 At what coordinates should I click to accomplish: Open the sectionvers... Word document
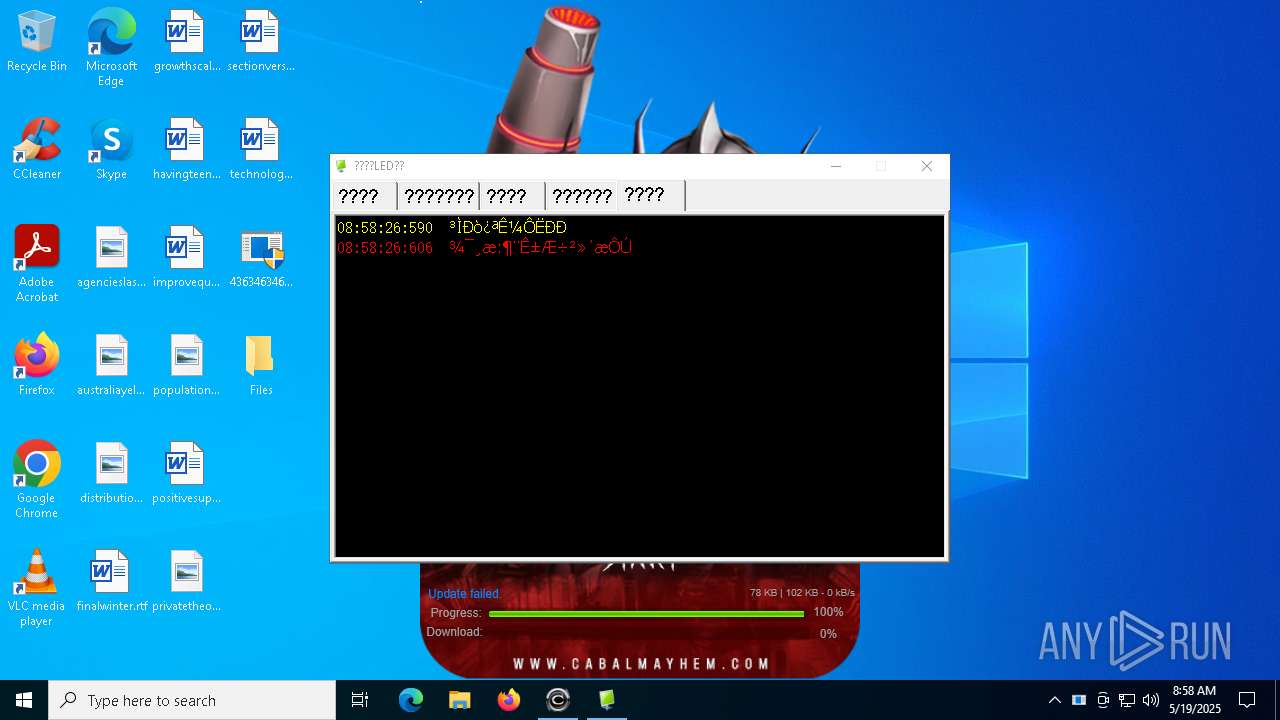pyautogui.click(x=261, y=41)
